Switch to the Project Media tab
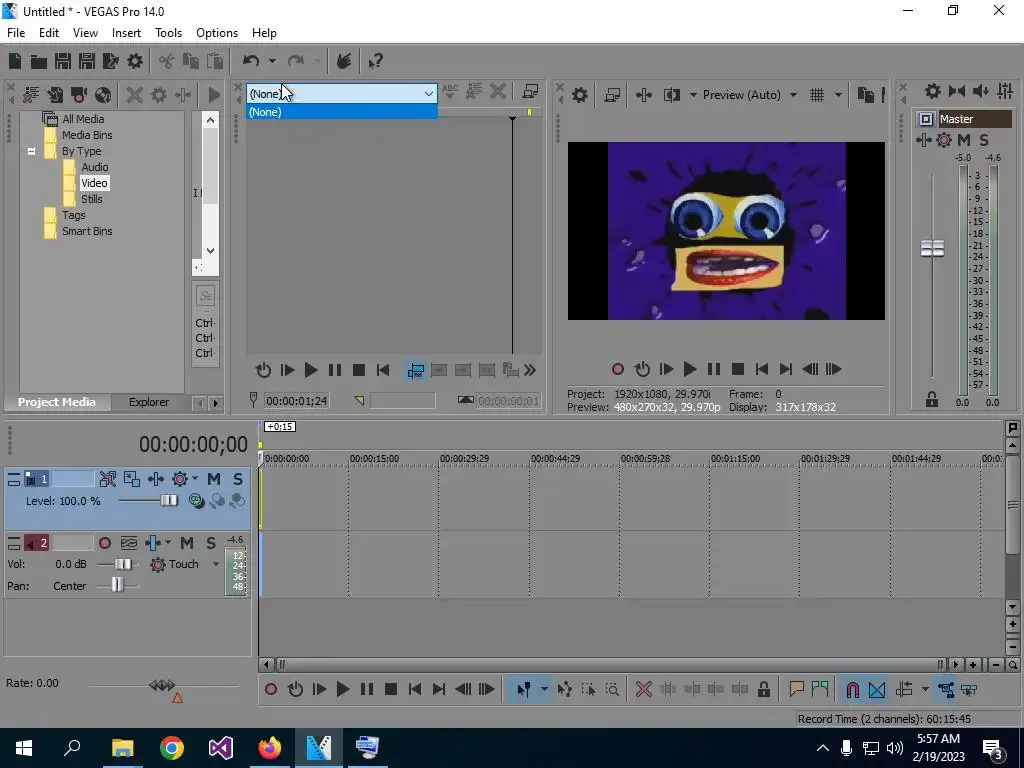Screen dimensions: 1024x768 (x=57, y=402)
